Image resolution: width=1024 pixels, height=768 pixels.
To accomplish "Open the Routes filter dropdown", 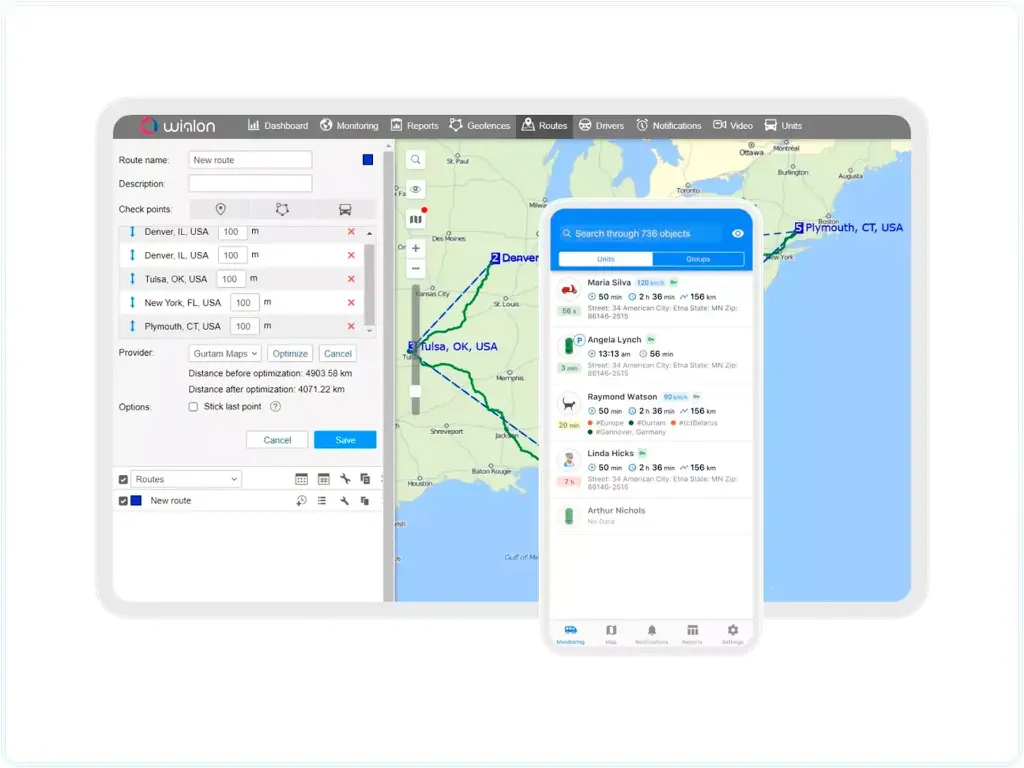I will pos(186,479).
